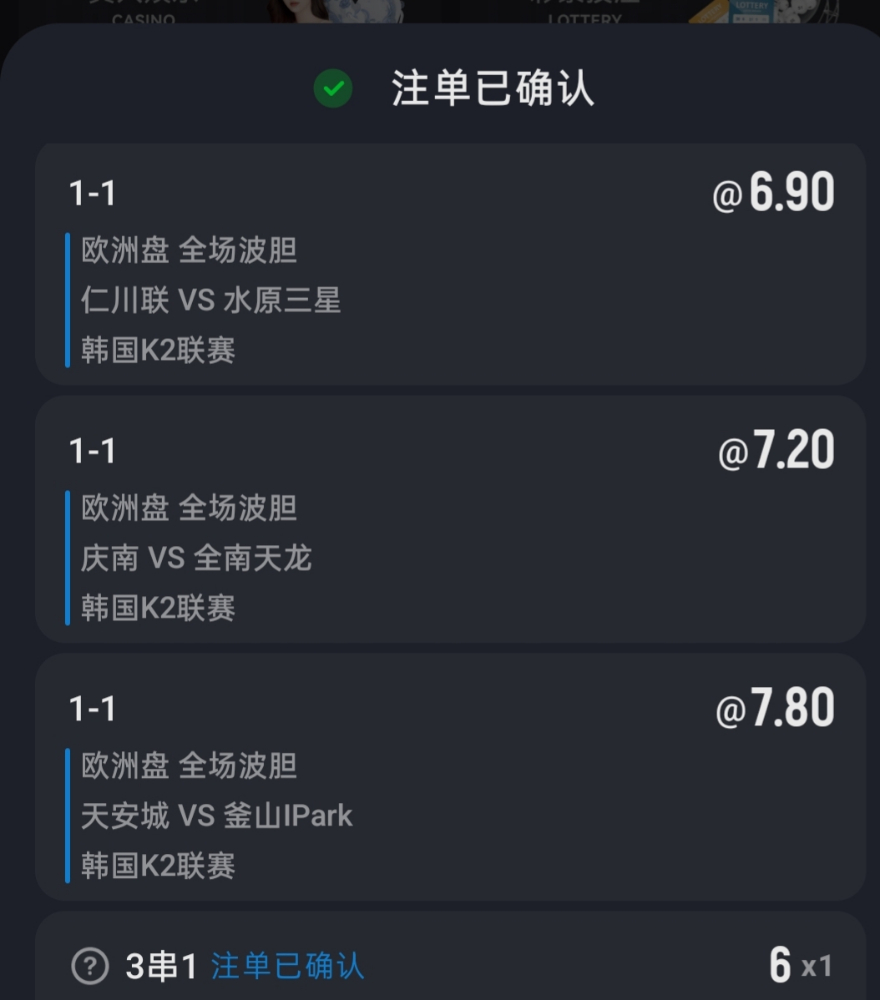The image size is (880, 1000).
Task: Open the 庆南 VS 全南天龙 match
Action: [x=196, y=557]
